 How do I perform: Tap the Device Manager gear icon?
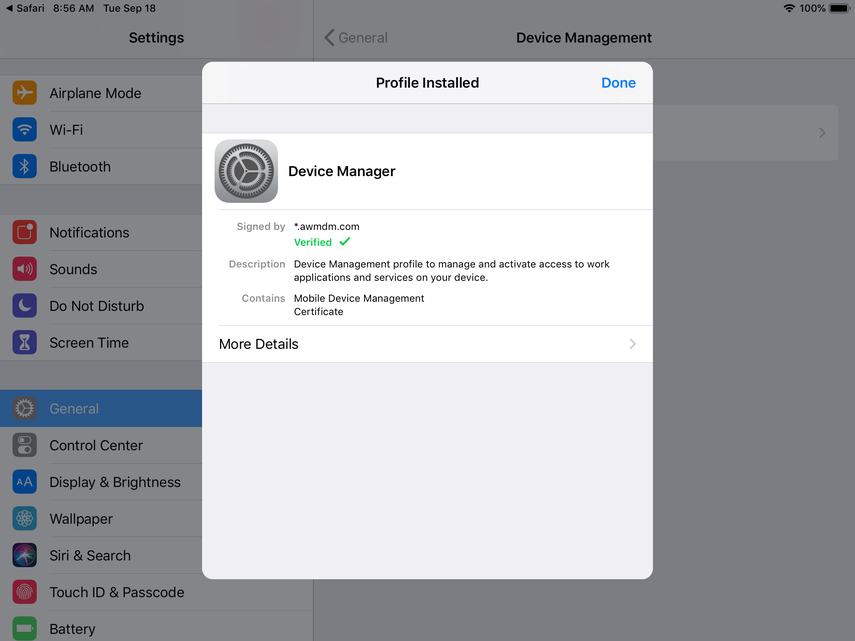tap(246, 171)
